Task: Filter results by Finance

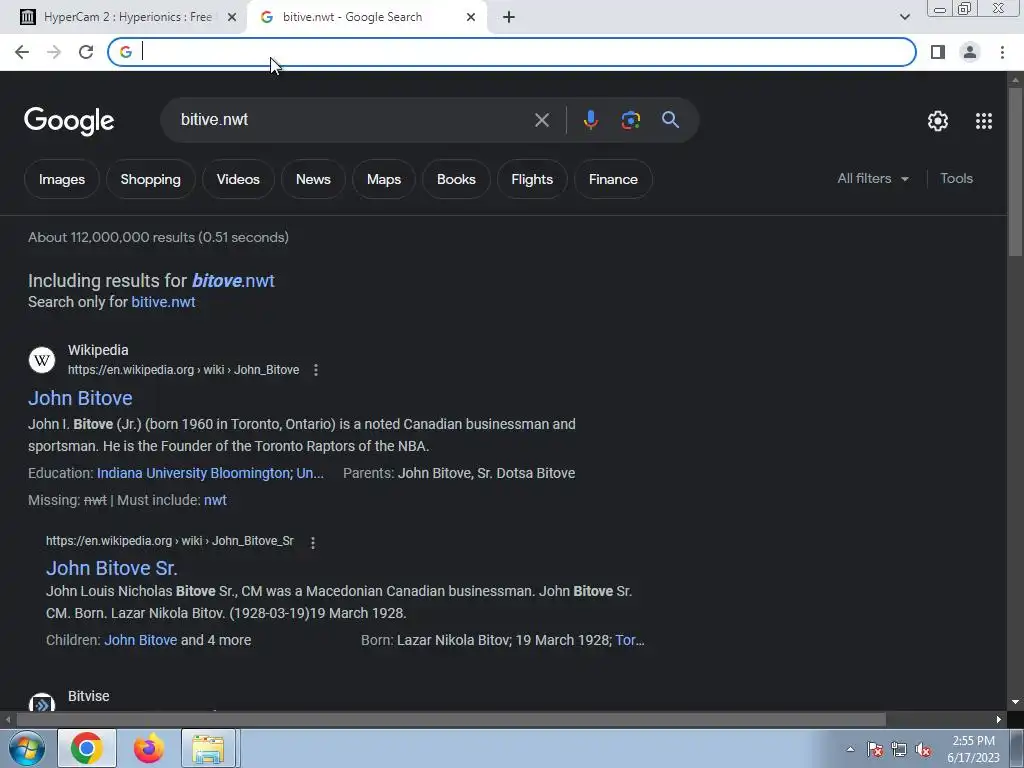Action: pos(613,179)
